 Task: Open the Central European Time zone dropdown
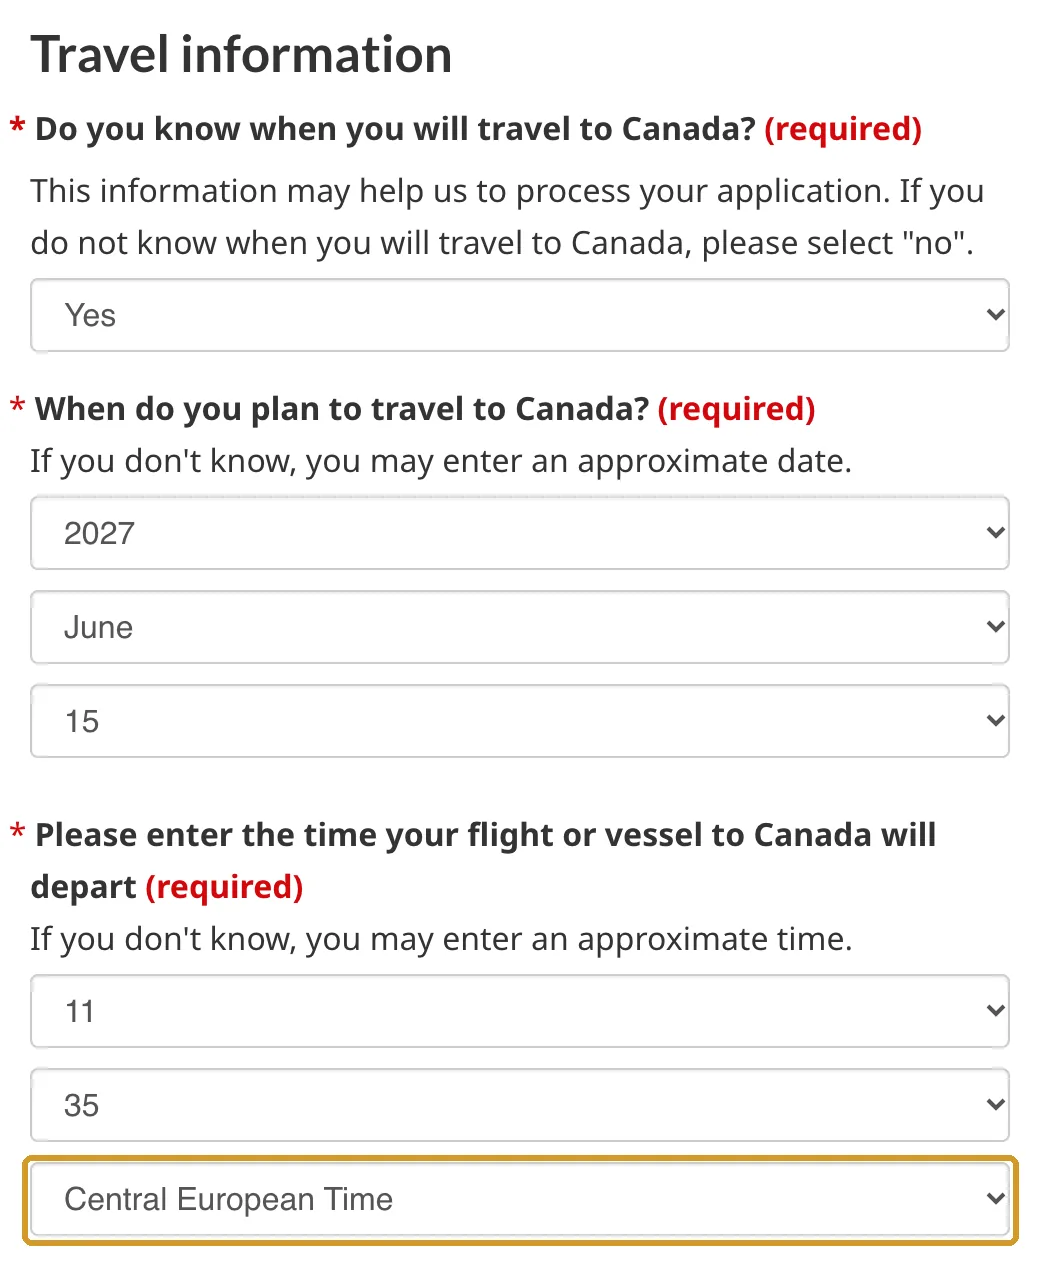click(x=519, y=1199)
